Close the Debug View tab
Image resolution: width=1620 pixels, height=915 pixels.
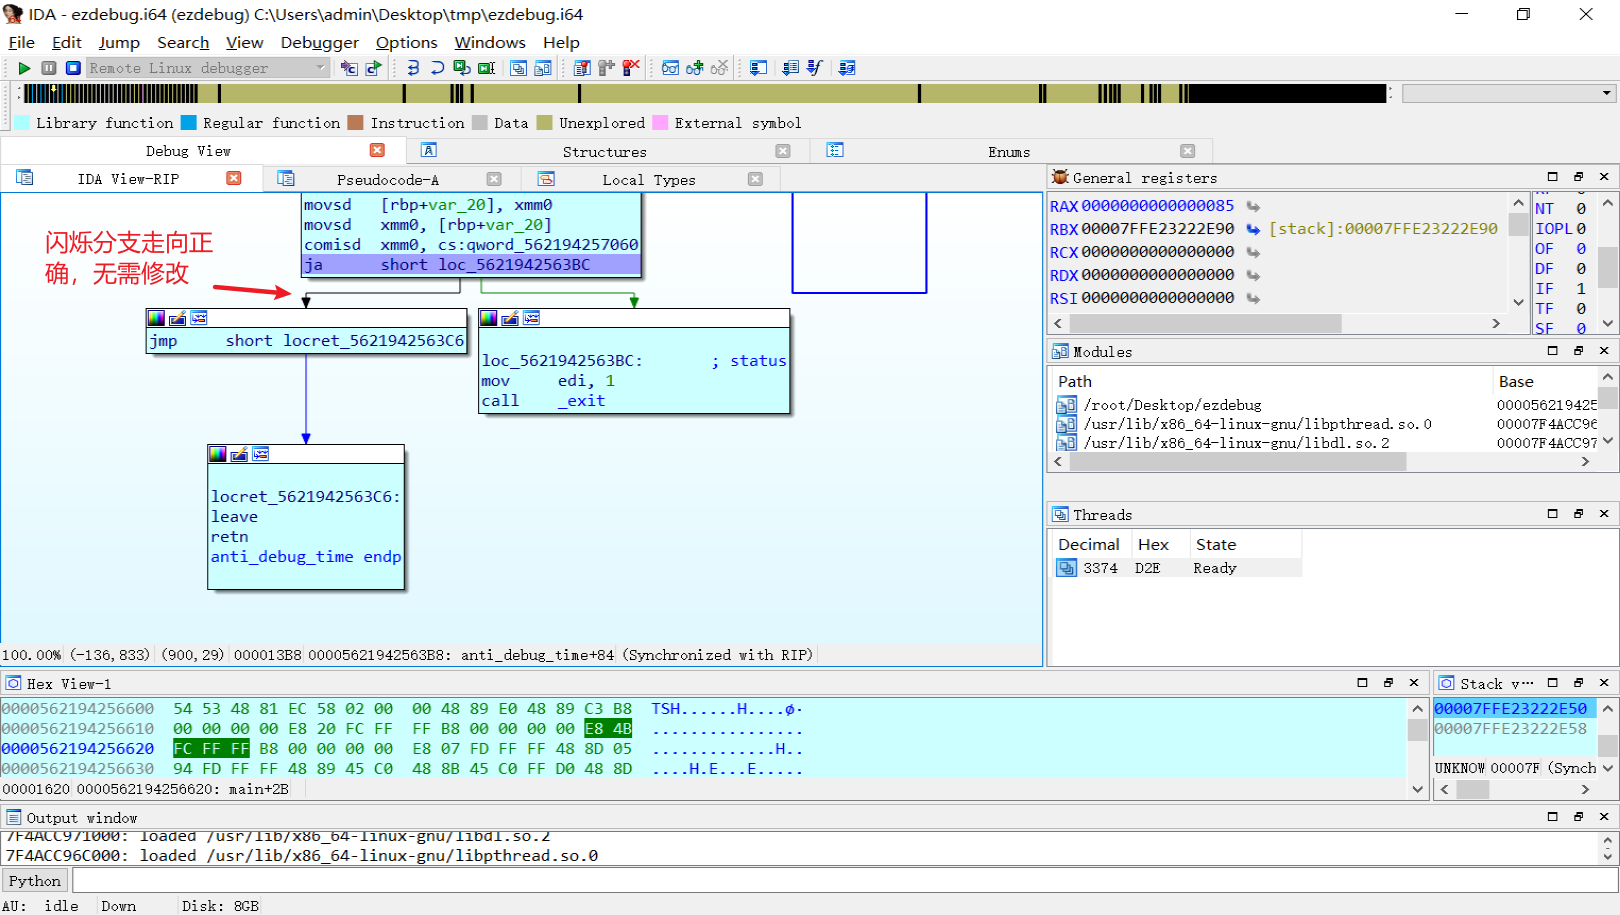pyautogui.click(x=377, y=150)
